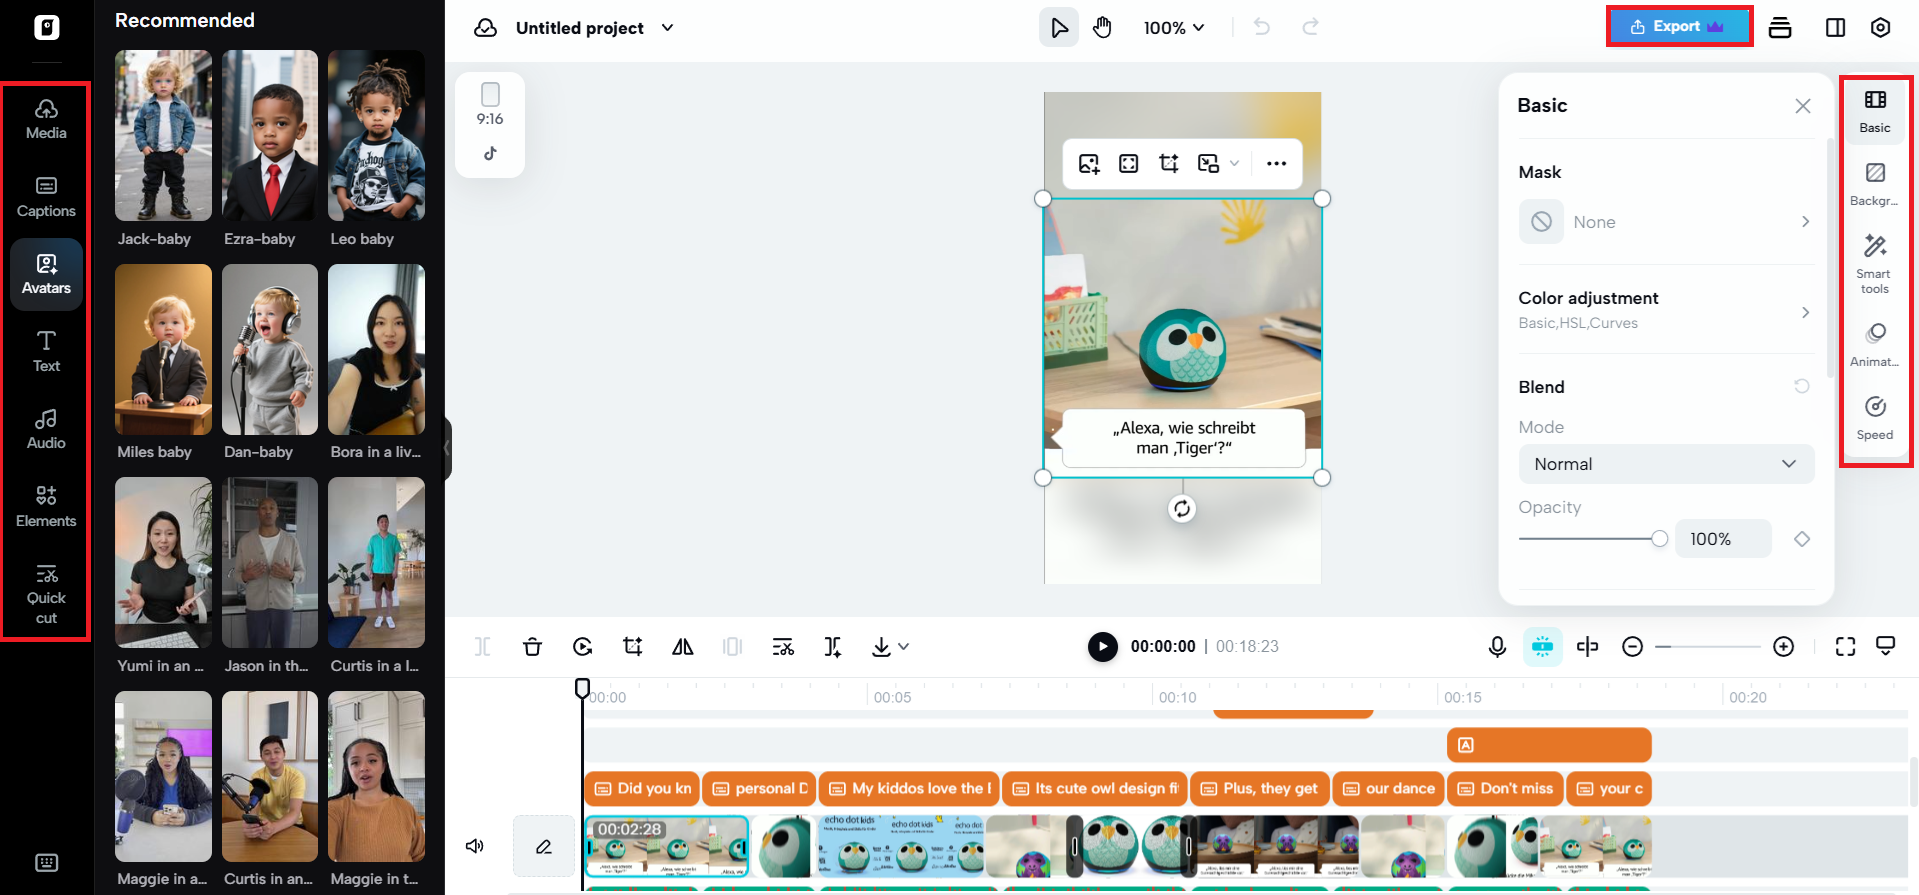Click the cloud save icon
Viewport: 1919px width, 895px height.
(486, 28)
